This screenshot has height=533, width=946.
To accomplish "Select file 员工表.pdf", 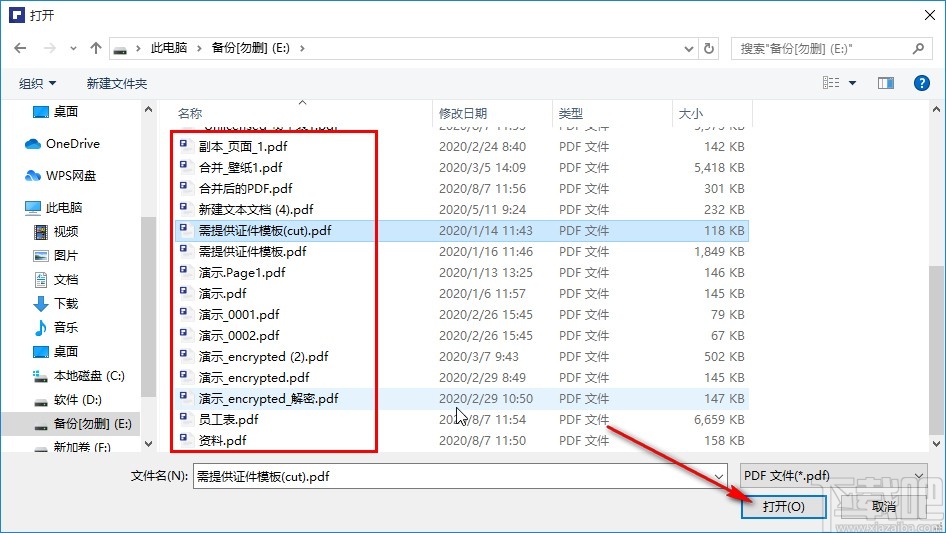I will pos(229,420).
